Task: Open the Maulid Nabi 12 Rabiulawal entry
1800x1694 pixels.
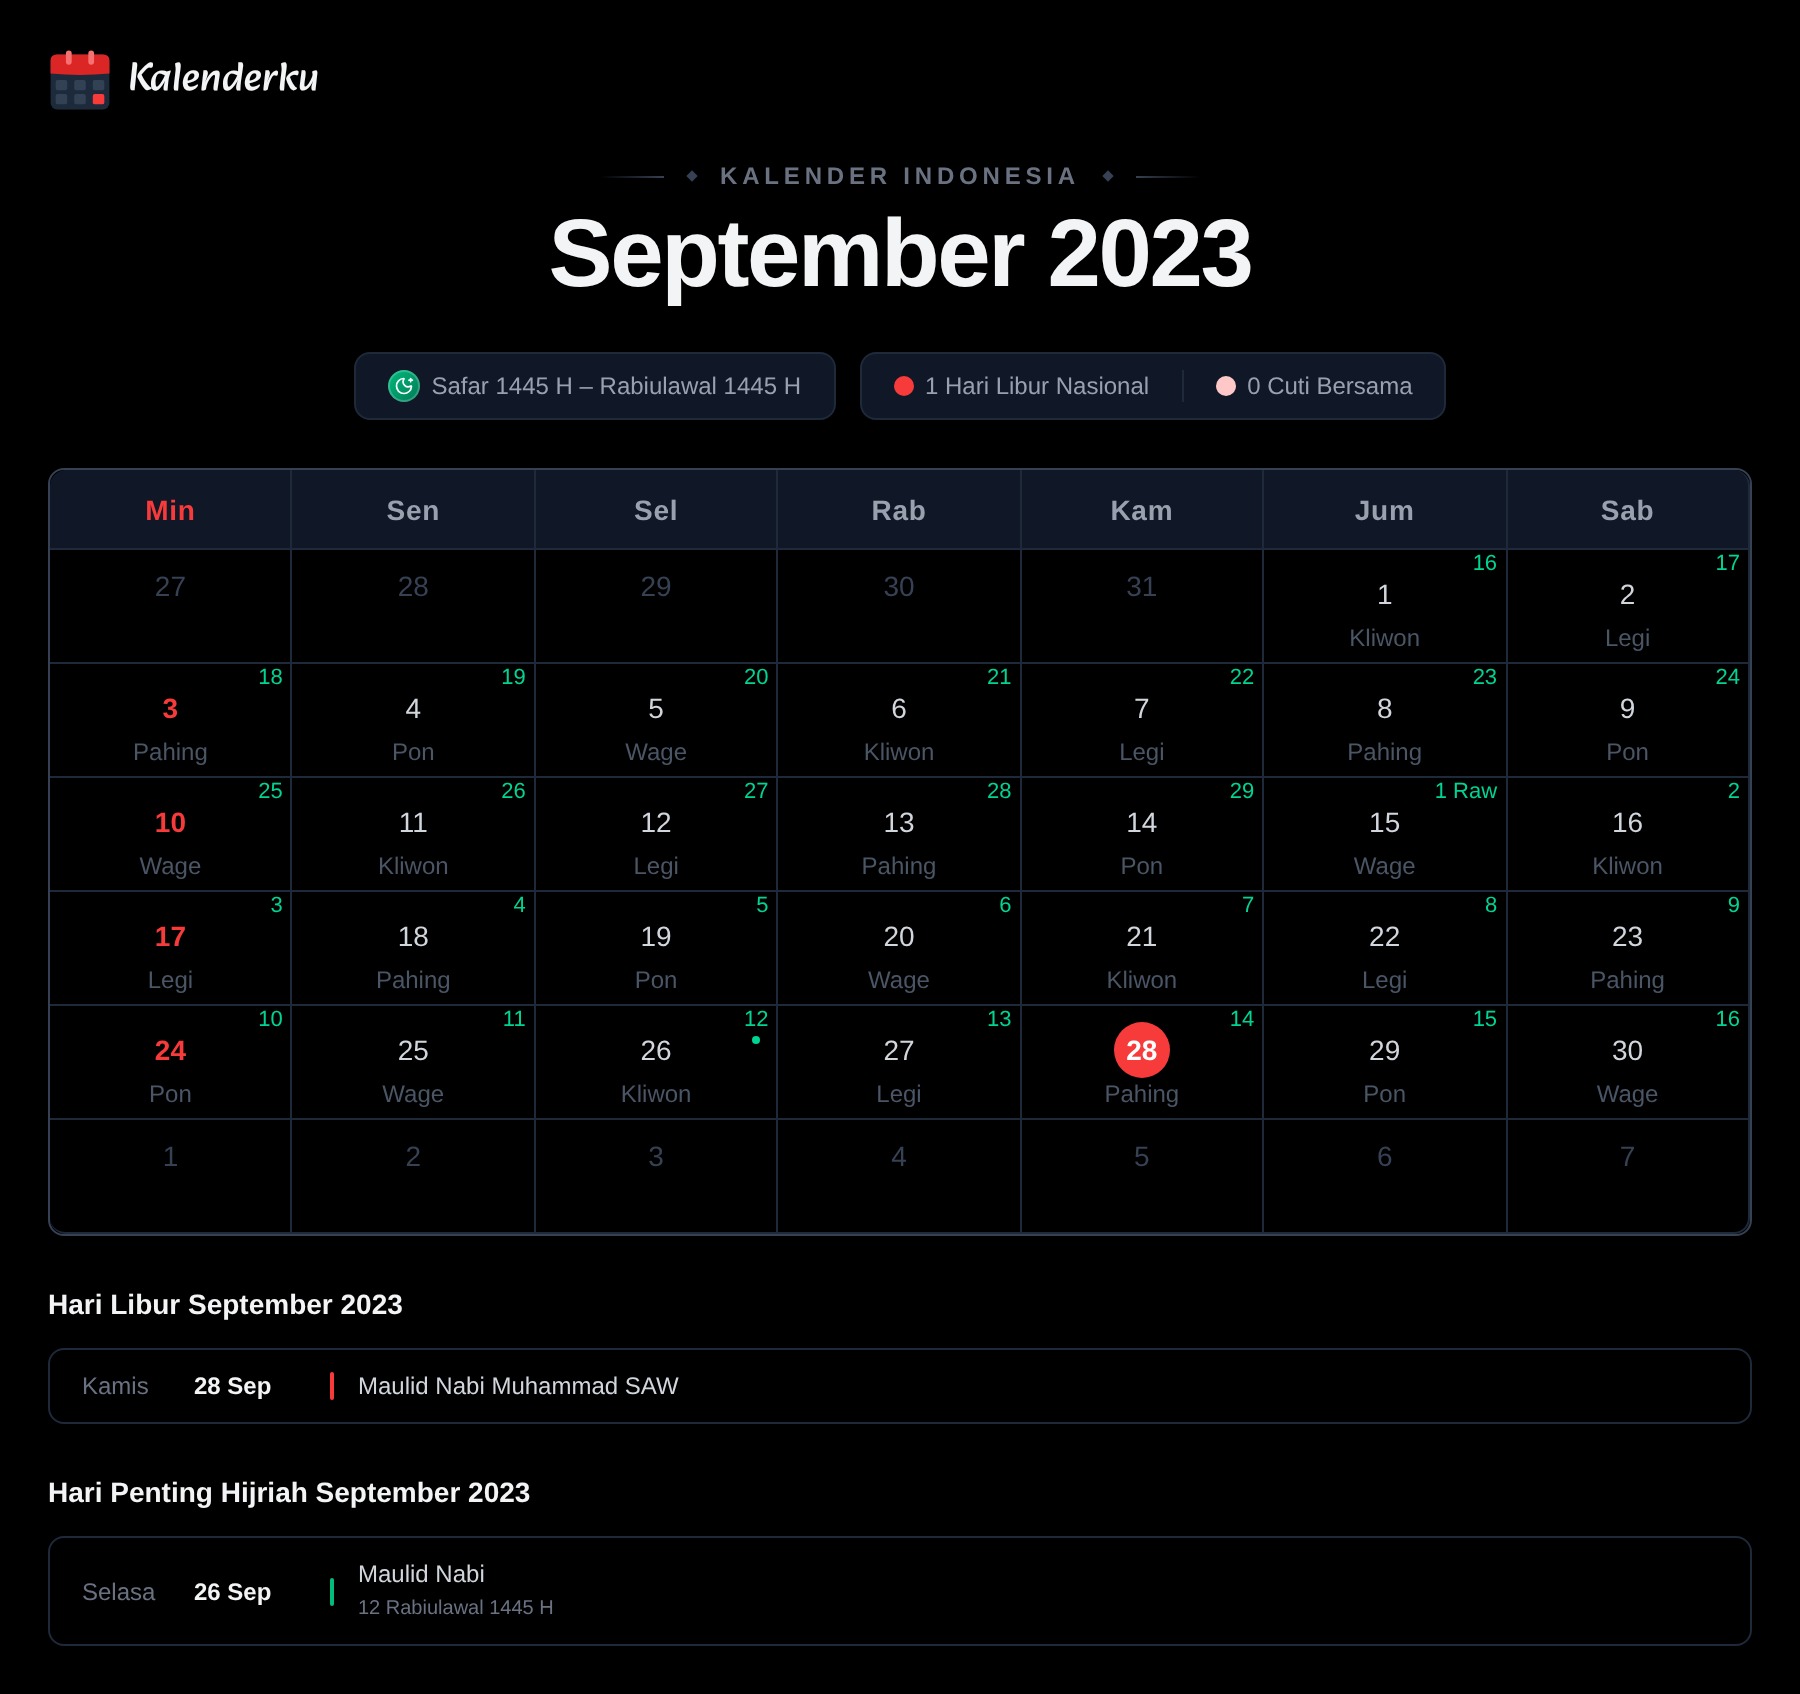Action: (900, 1591)
